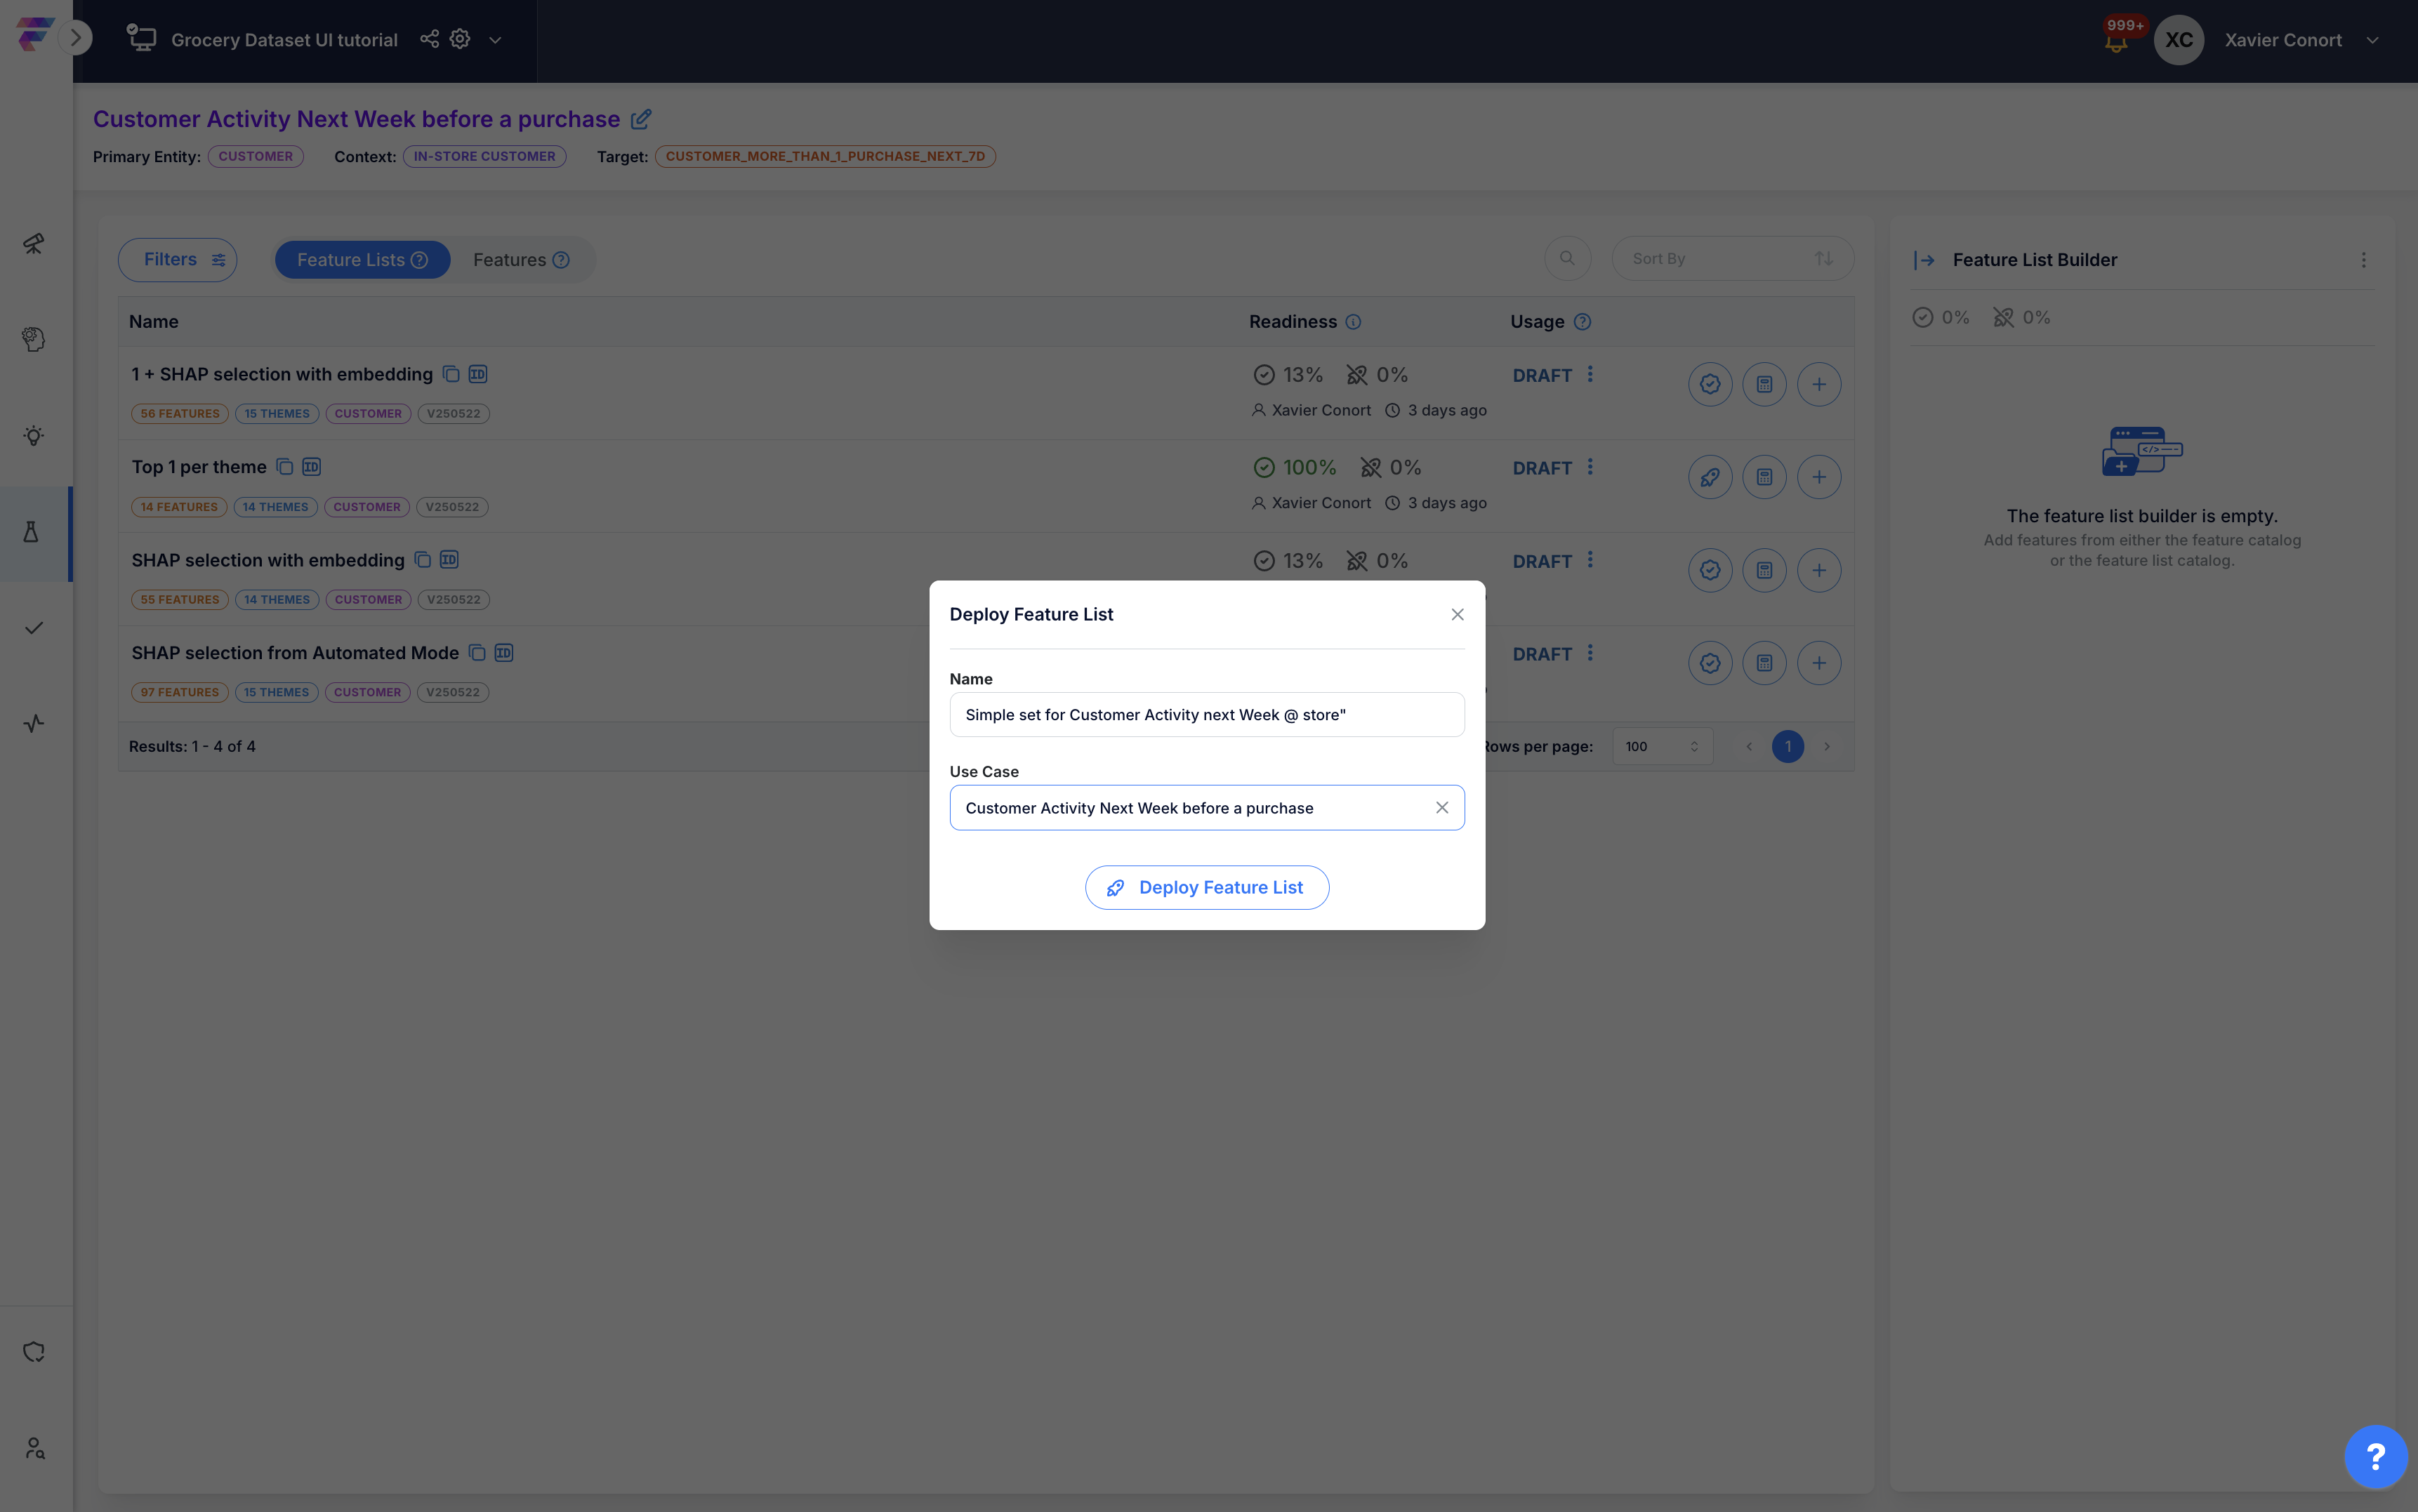The width and height of the screenshot is (2418, 1512).
Task: Open the notifications bell with 999+ badge
Action: coord(2115,41)
